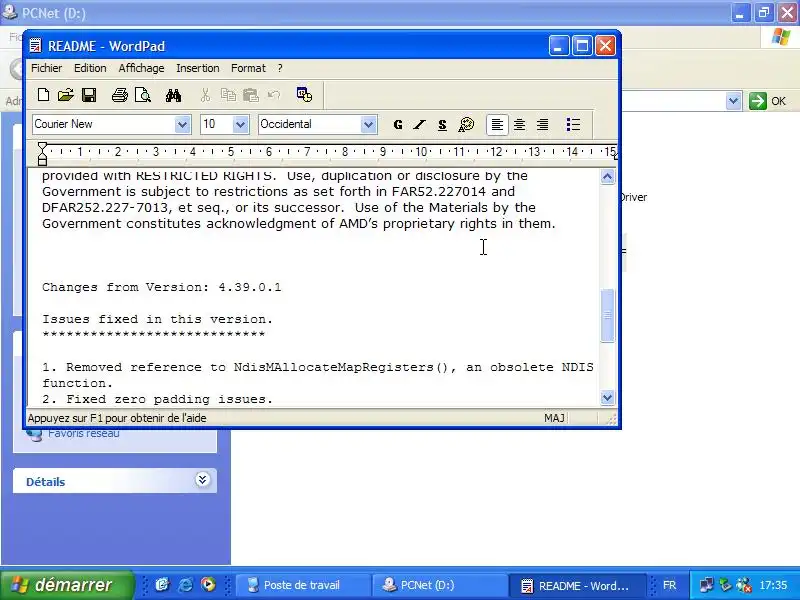Click the WordPad title bar document icon
The width and height of the screenshot is (800, 600).
(35, 46)
